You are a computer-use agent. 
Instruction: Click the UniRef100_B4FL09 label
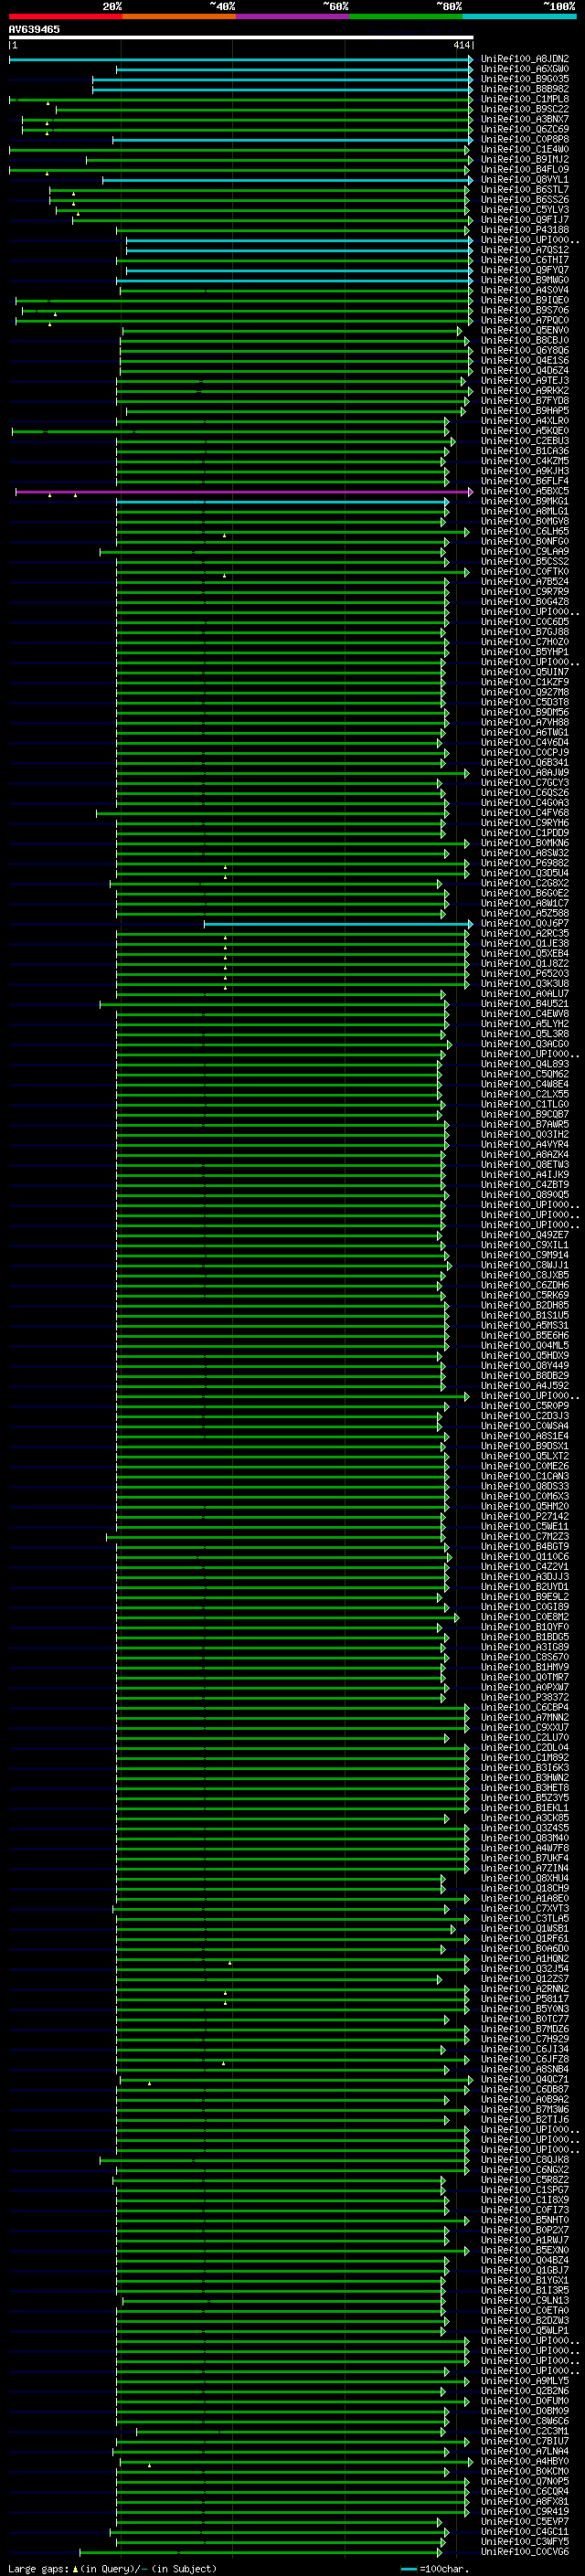[525, 170]
